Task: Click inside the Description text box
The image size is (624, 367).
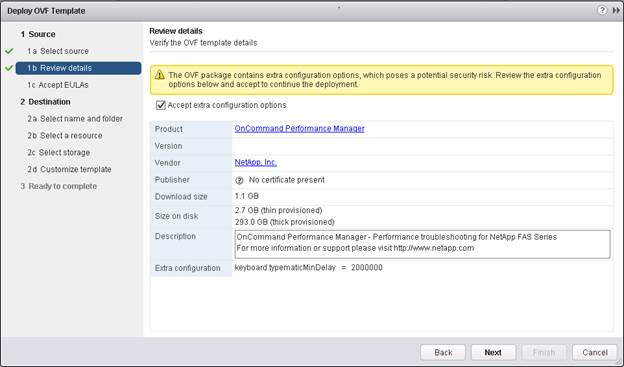Action: click(x=422, y=244)
